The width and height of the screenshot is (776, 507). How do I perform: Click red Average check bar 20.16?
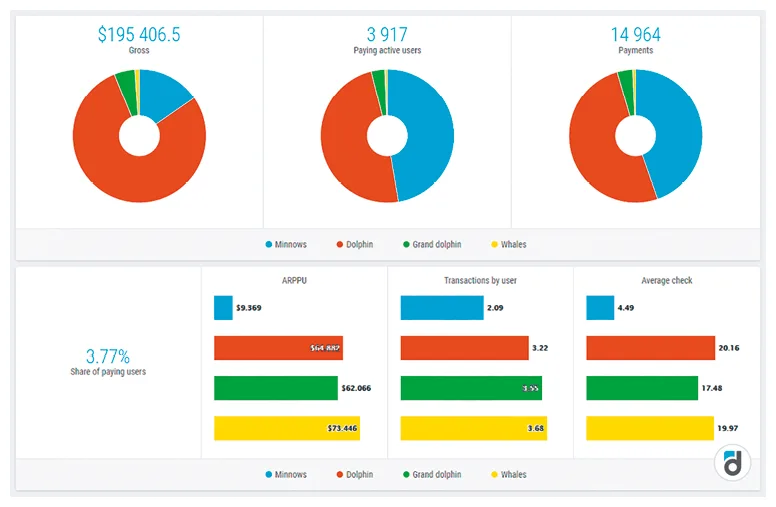pos(650,348)
